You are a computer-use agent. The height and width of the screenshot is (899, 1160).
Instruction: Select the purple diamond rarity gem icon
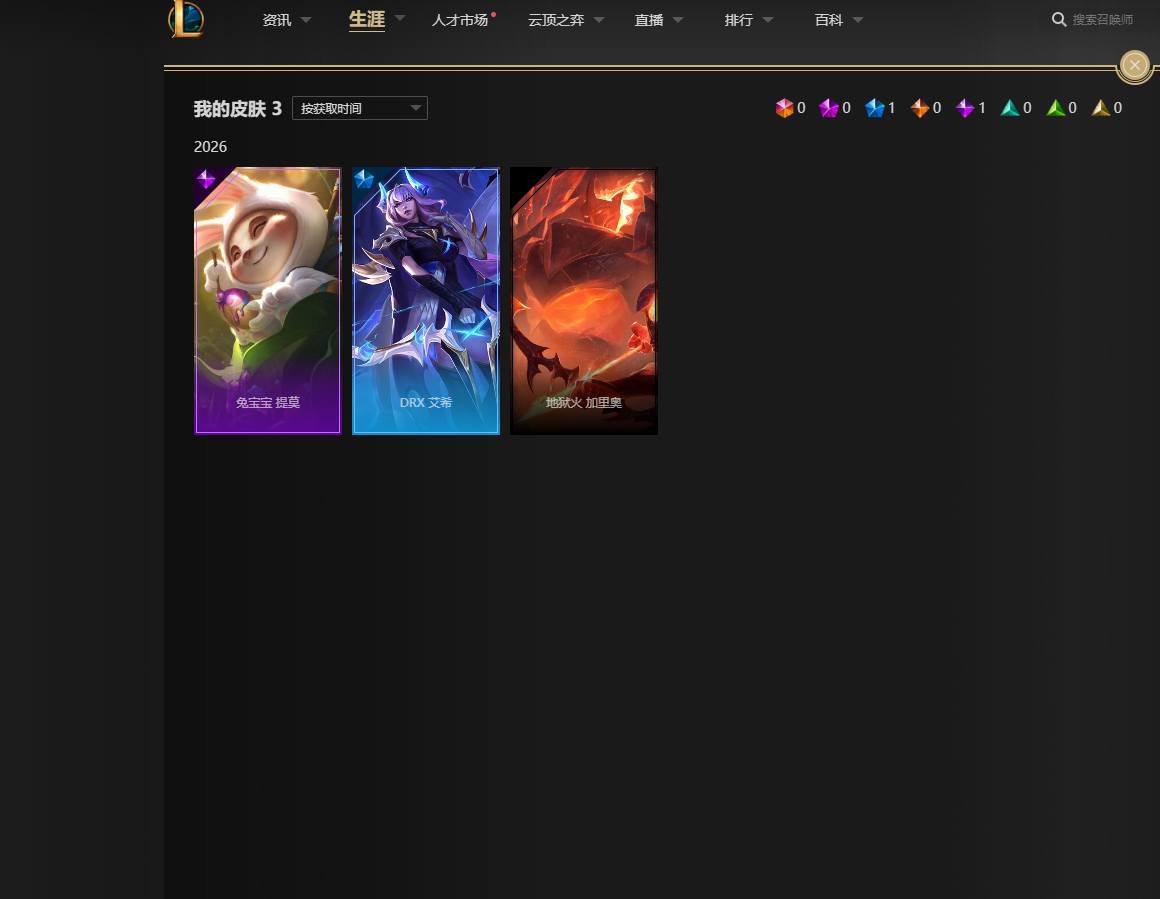pyautogui.click(x=965, y=108)
